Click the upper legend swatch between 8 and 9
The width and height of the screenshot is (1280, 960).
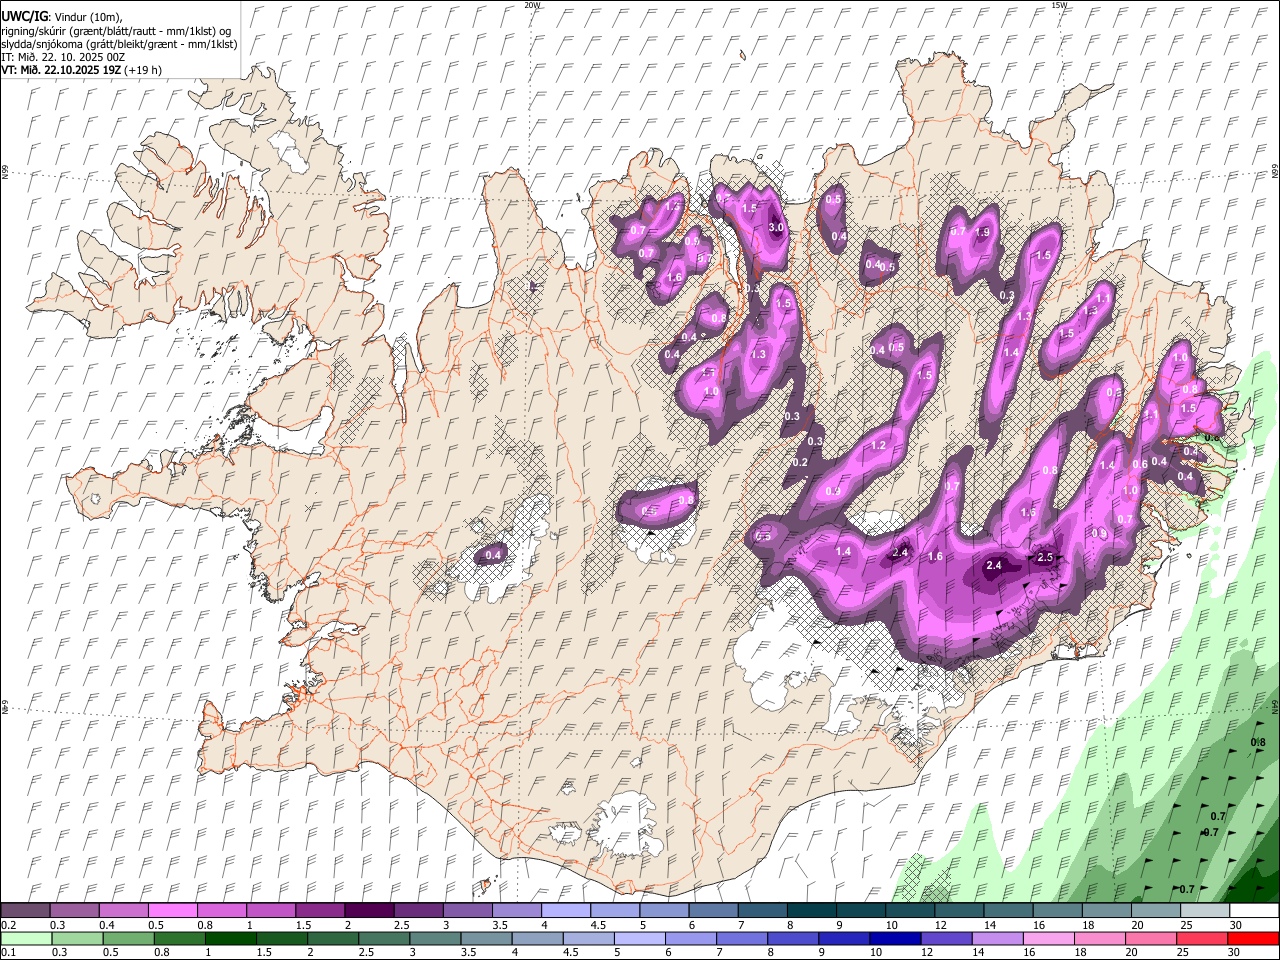812,911
